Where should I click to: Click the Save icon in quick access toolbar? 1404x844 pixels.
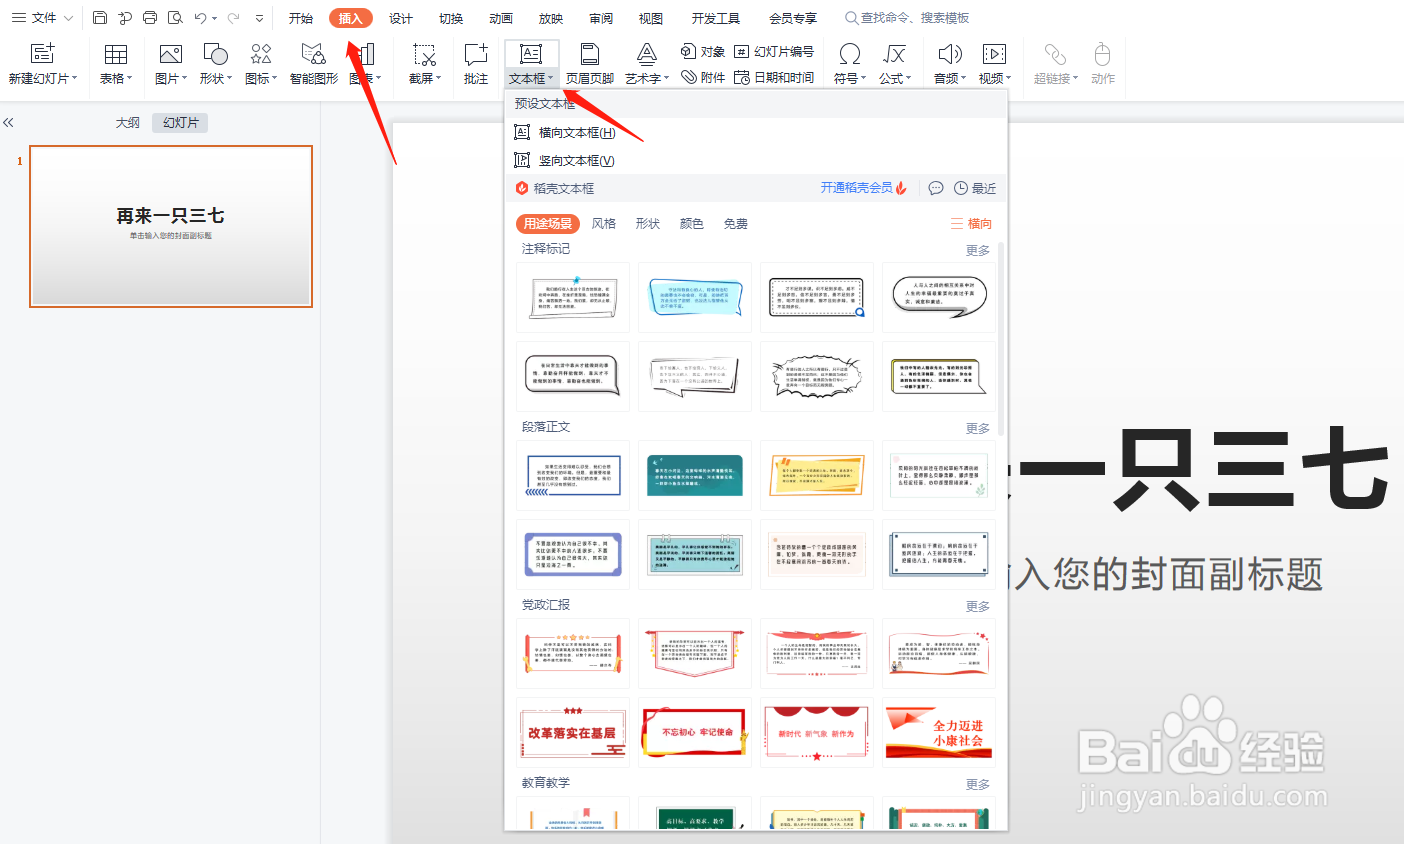(x=100, y=18)
